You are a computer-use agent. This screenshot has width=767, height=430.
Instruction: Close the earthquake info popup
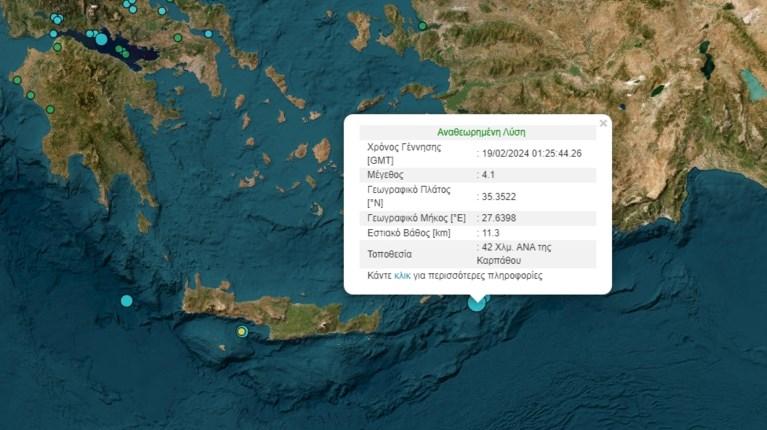[603, 123]
